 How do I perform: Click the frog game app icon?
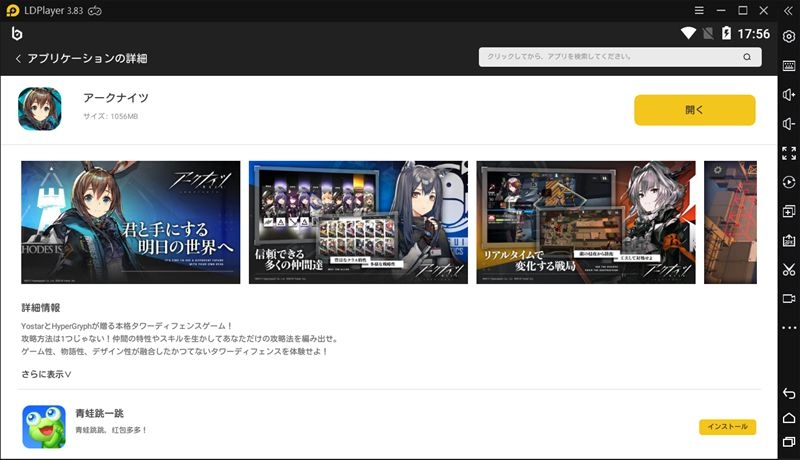(44, 427)
